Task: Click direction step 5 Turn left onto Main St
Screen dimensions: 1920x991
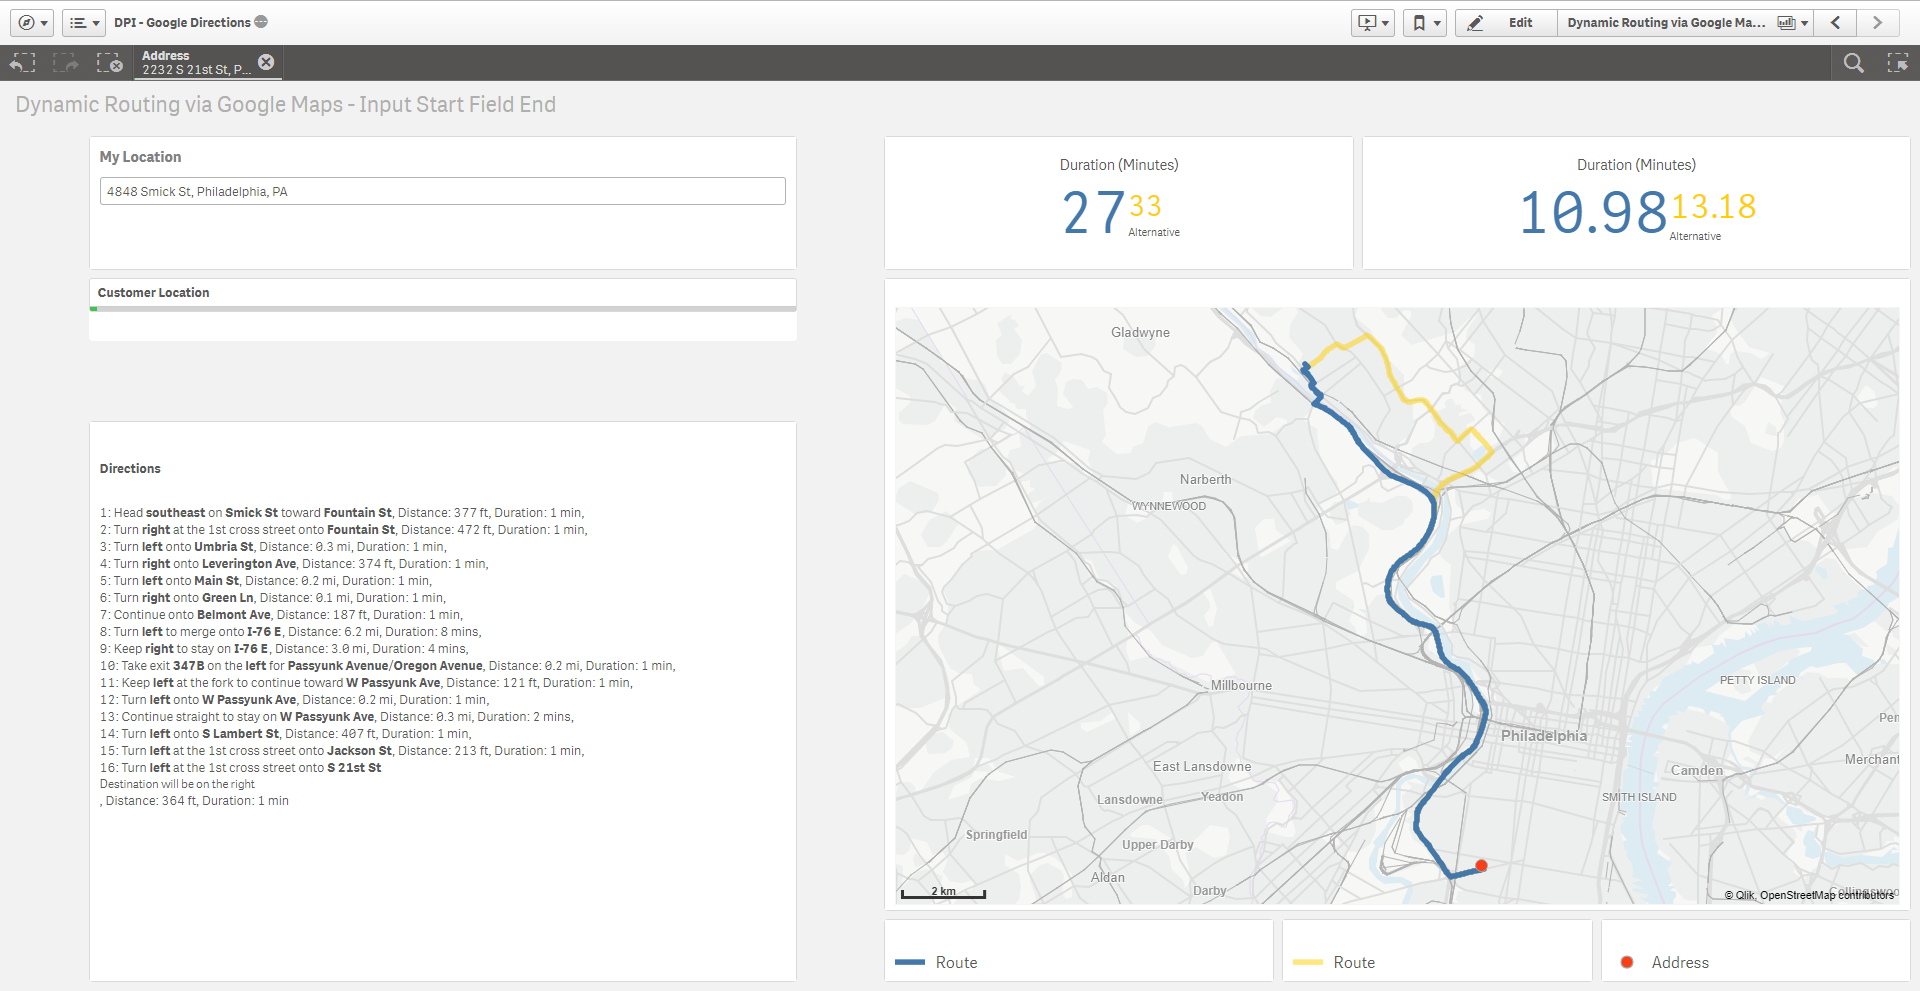Action: 266,581
